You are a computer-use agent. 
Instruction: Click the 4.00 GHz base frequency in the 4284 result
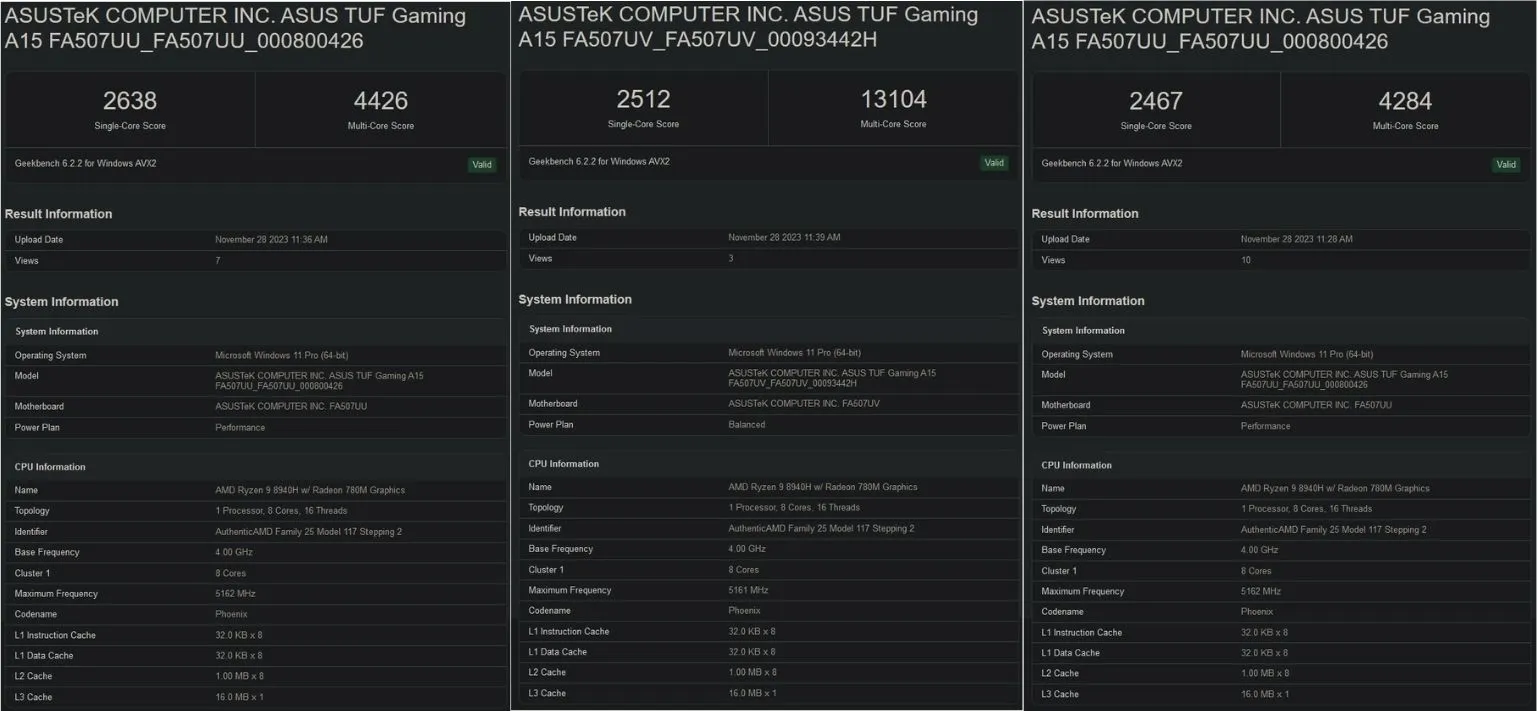1259,550
